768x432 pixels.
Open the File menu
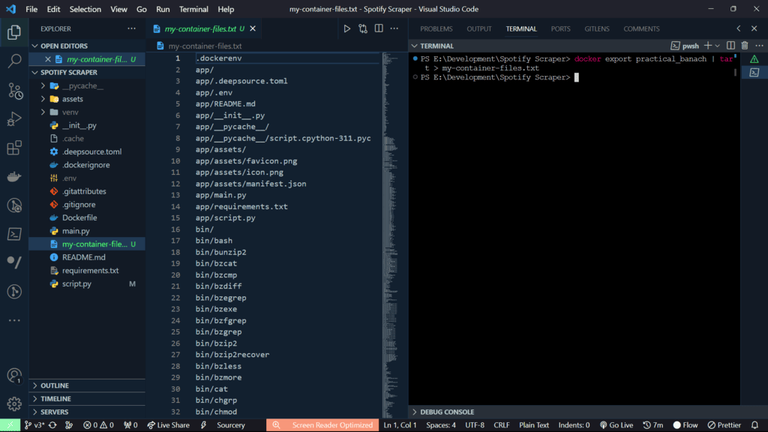[x=31, y=9]
